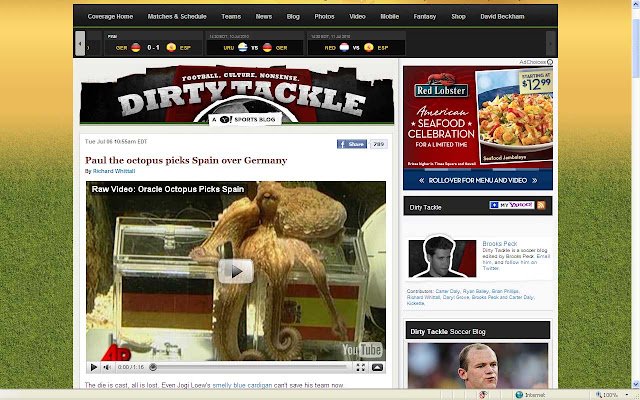
Task: Open the URU vs GER match box
Action: tap(255, 43)
